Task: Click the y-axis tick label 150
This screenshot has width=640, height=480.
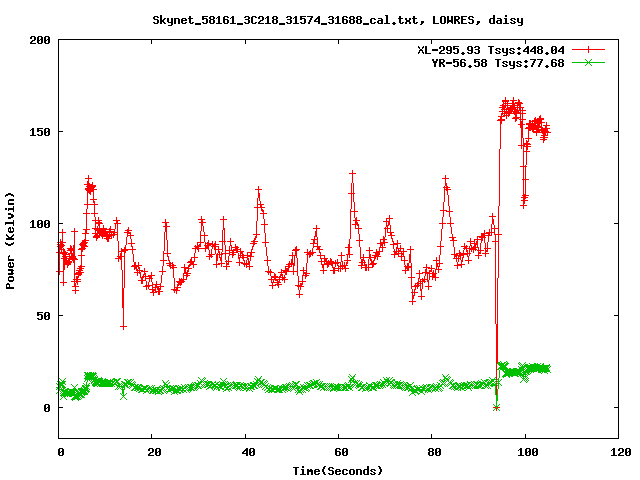Action: point(40,132)
